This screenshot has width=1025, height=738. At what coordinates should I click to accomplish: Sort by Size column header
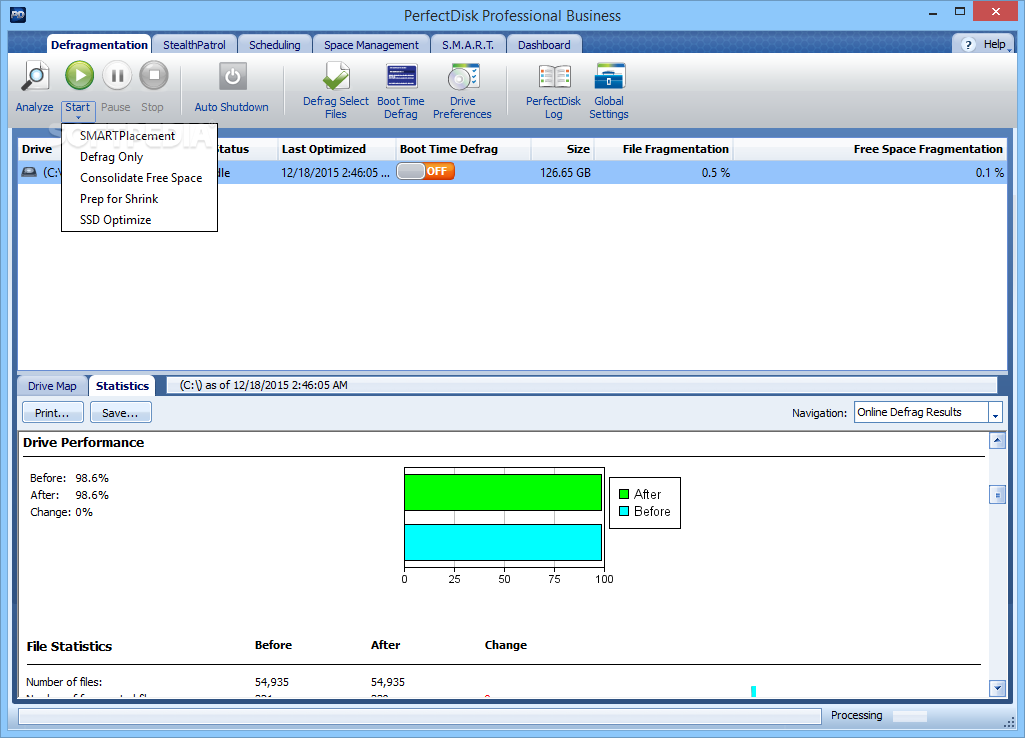point(562,149)
